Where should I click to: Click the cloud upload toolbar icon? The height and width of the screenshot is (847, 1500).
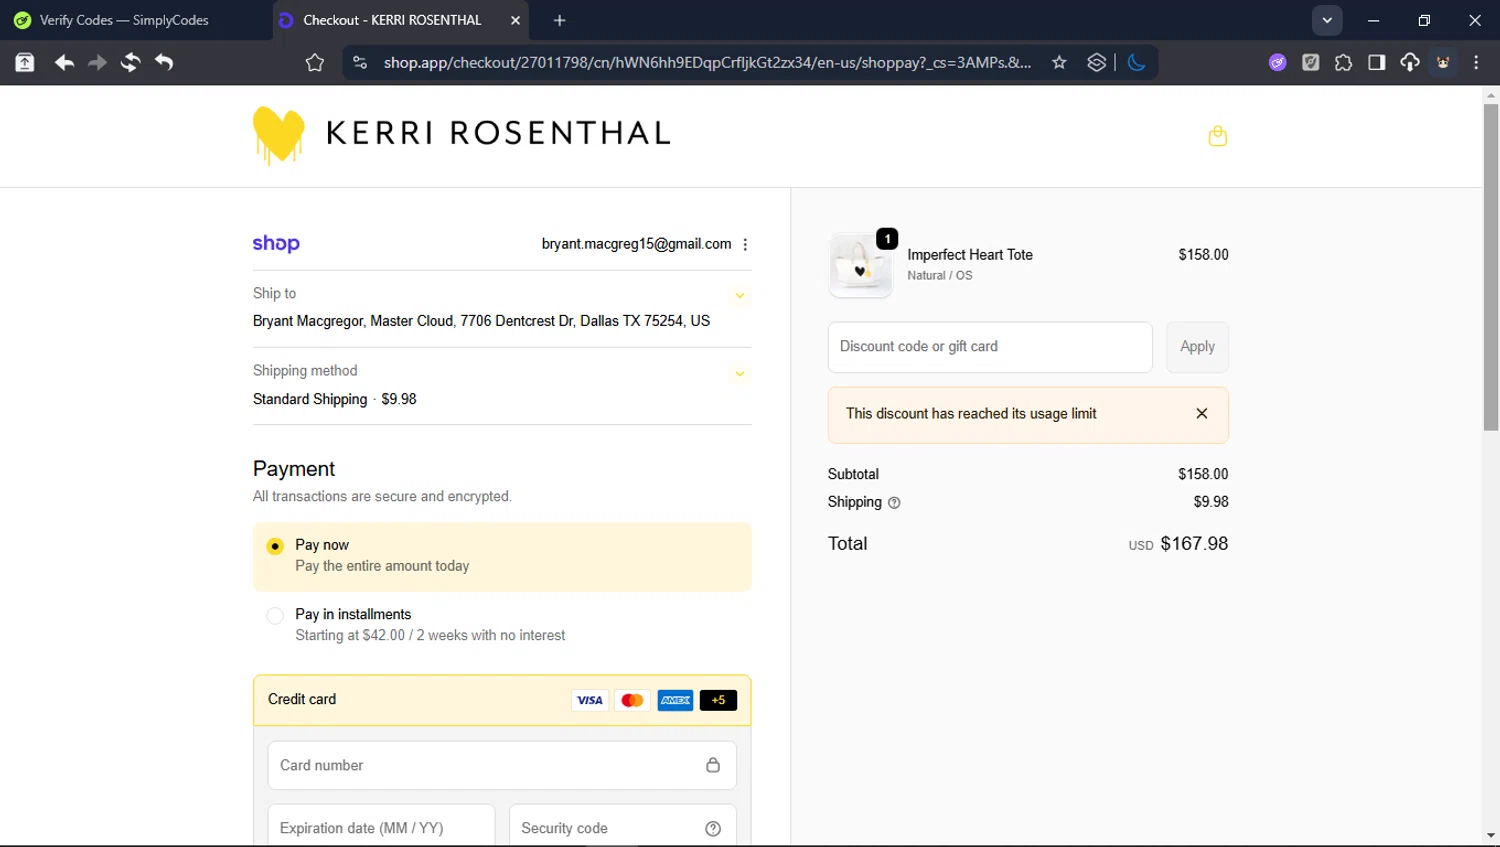coord(1409,63)
